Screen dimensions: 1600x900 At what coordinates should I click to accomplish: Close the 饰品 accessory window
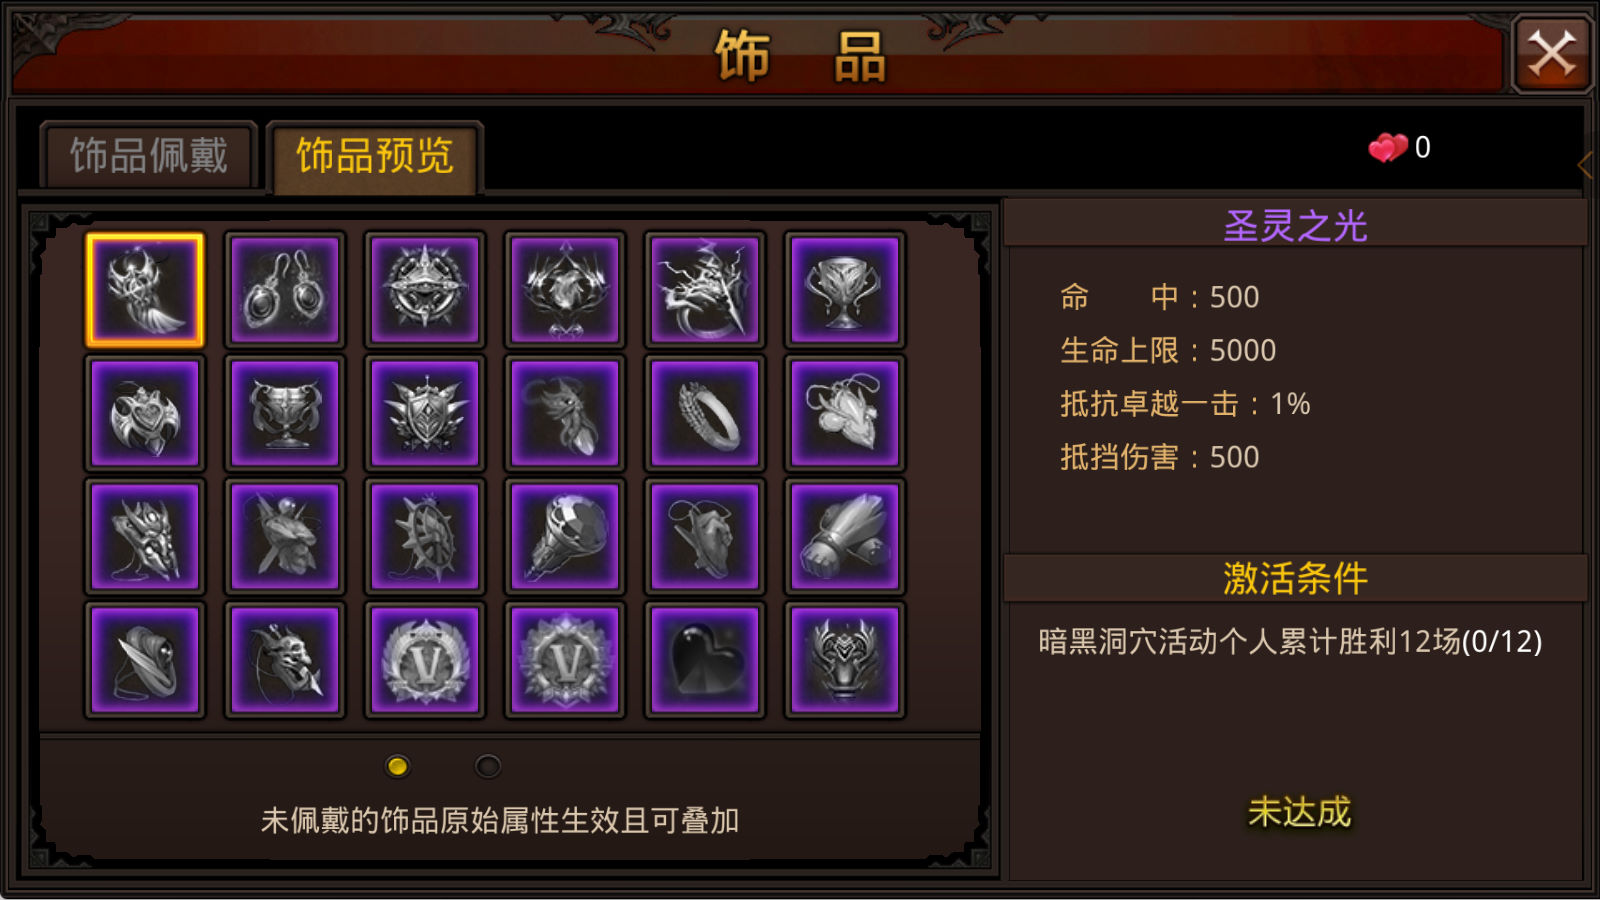pyautogui.click(x=1551, y=54)
